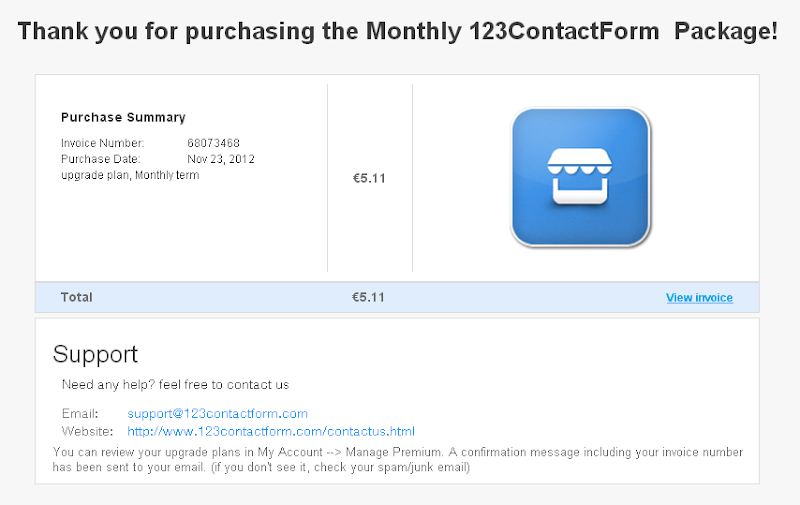Viewport: 800px width, 505px height.
Task: Click the Email label in Support
Action: [x=80, y=413]
